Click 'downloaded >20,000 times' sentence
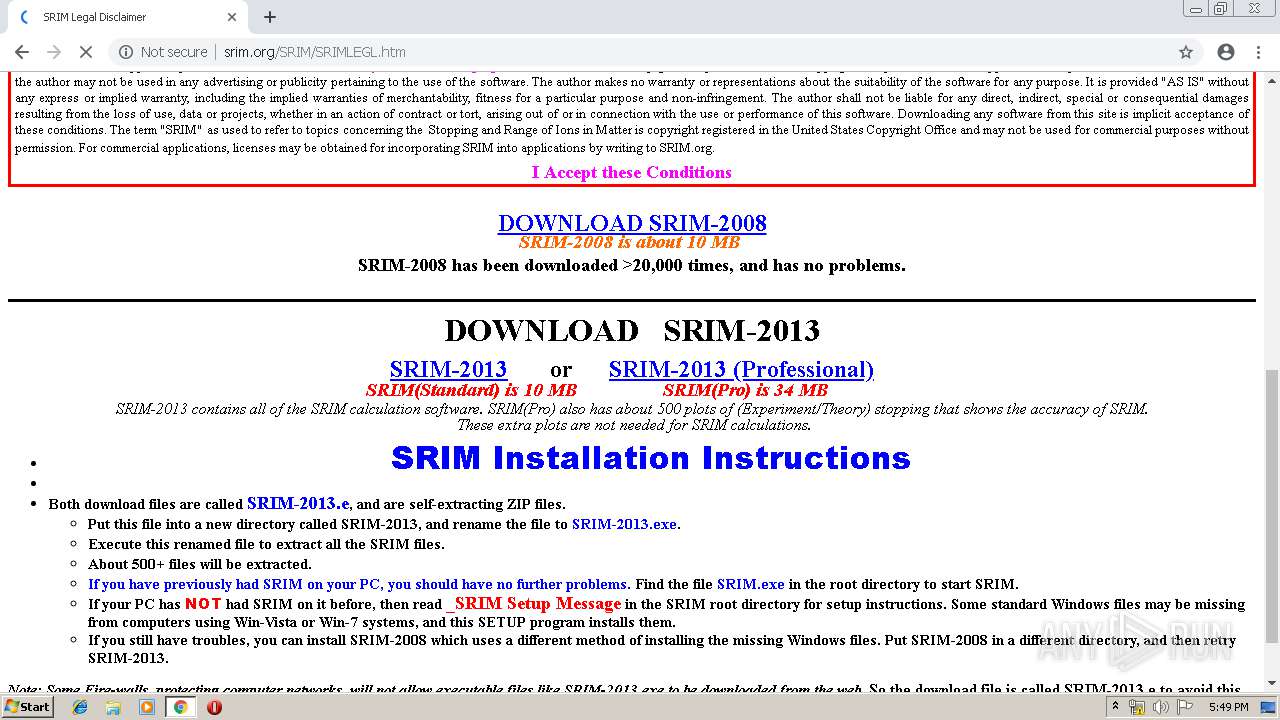This screenshot has height=720, width=1280. (632, 266)
